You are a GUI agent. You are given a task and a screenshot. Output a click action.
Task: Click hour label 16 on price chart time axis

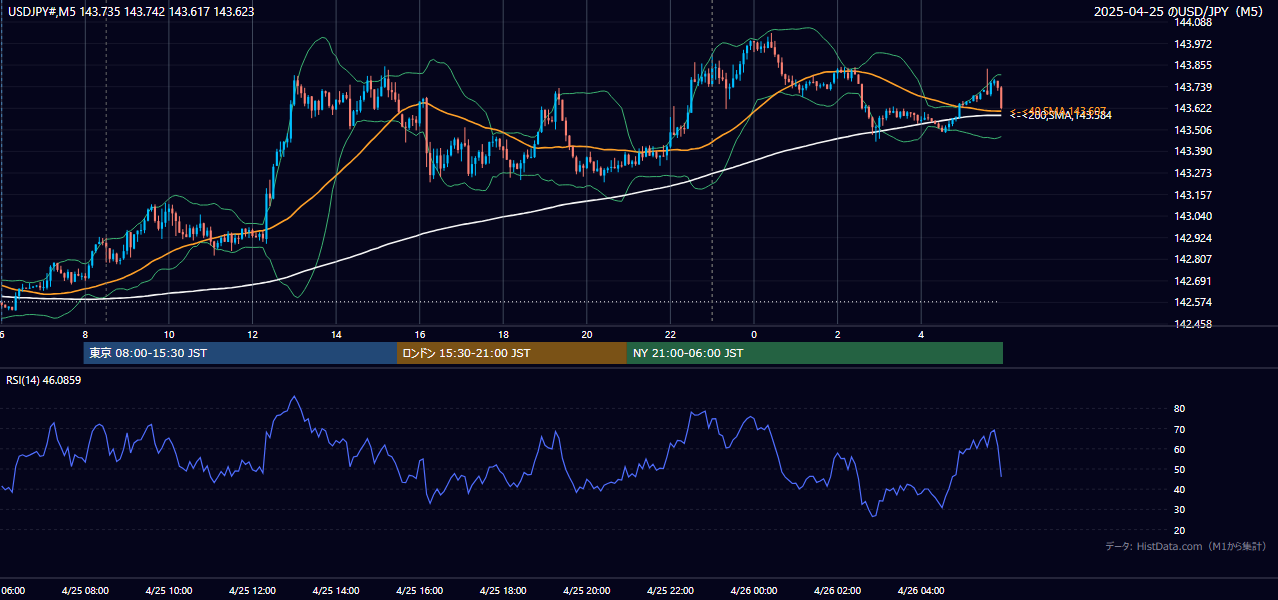420,334
